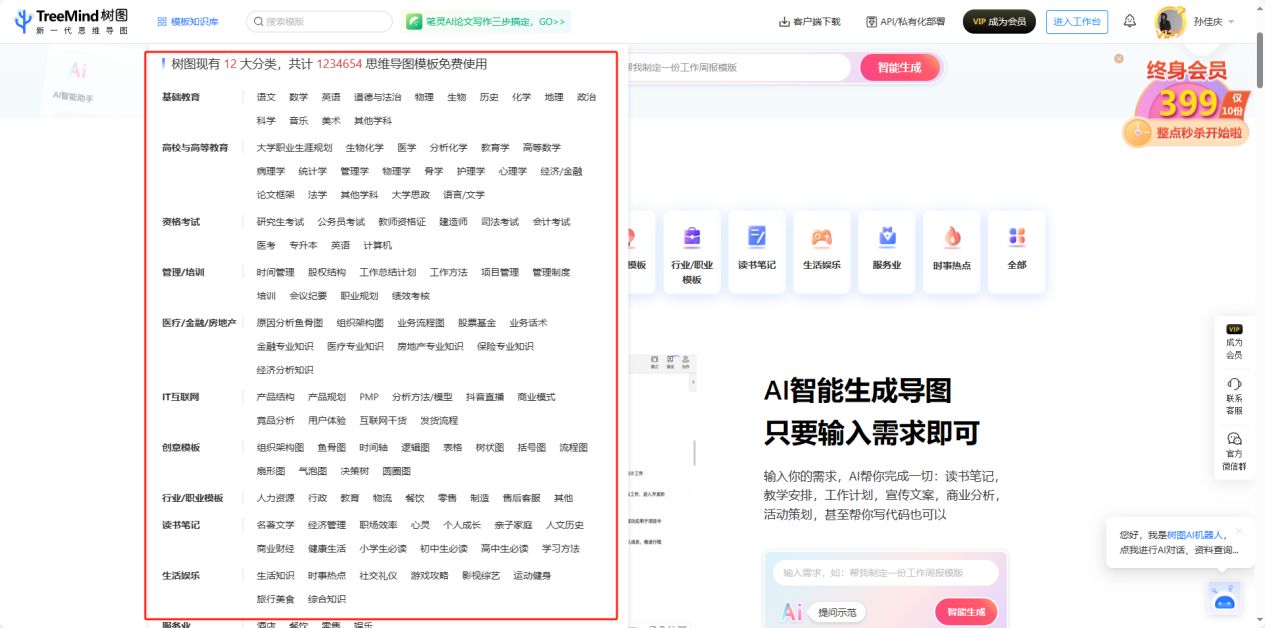Open the 医疗/金融/房地产 category heading
Image resolution: width=1265 pixels, height=628 pixels.
pos(199,323)
